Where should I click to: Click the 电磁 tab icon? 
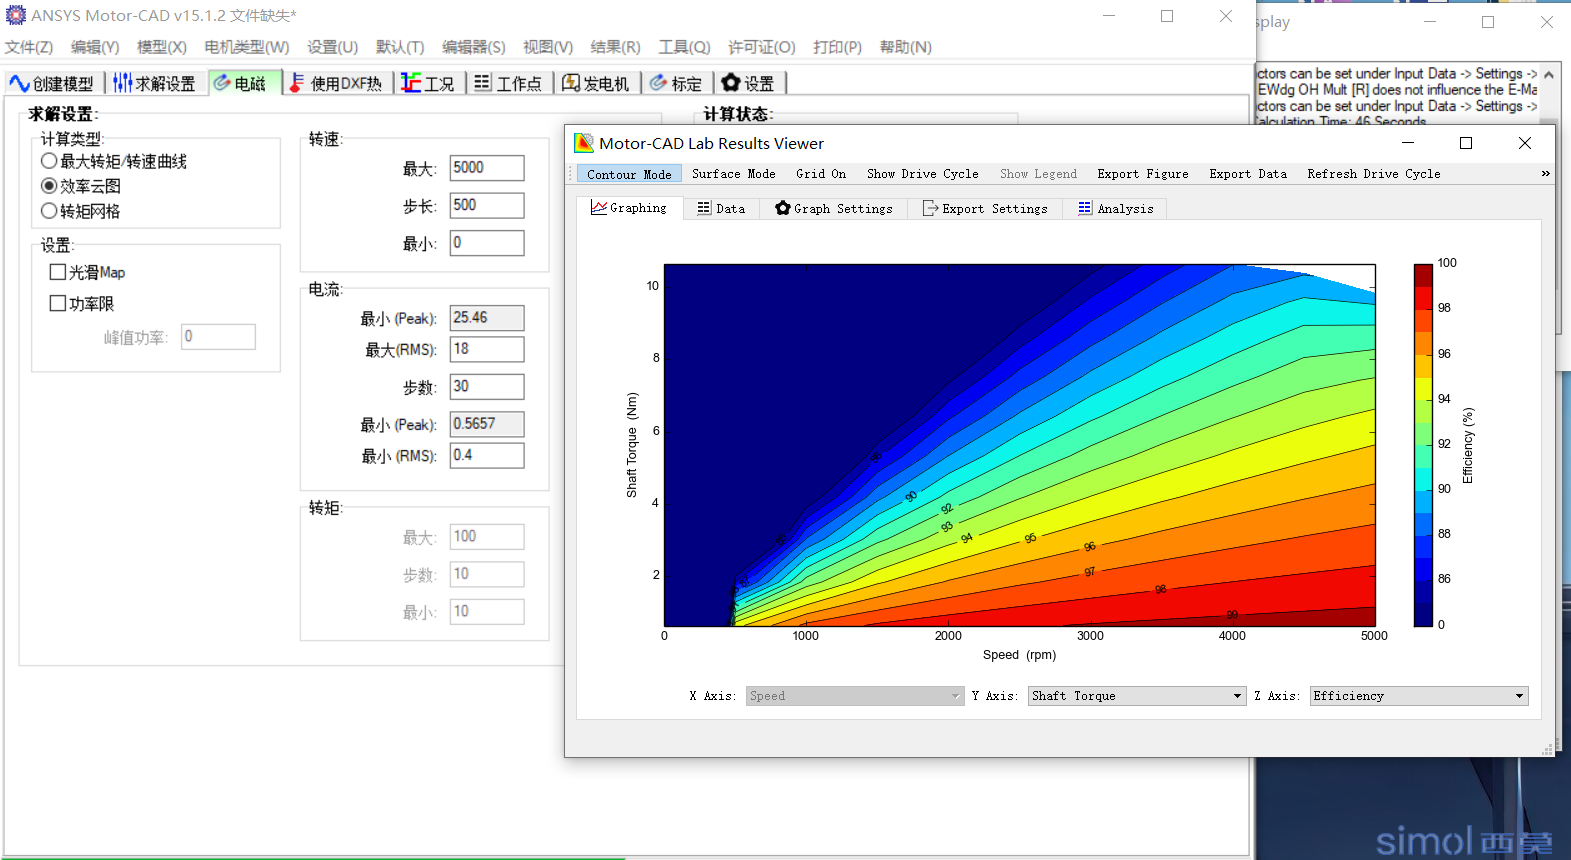coord(222,83)
